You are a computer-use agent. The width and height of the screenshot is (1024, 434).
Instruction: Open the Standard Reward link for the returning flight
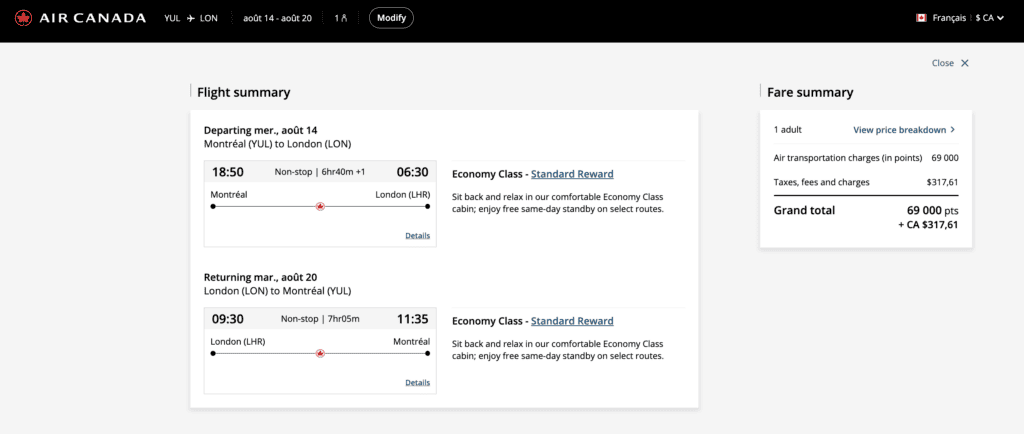(572, 321)
